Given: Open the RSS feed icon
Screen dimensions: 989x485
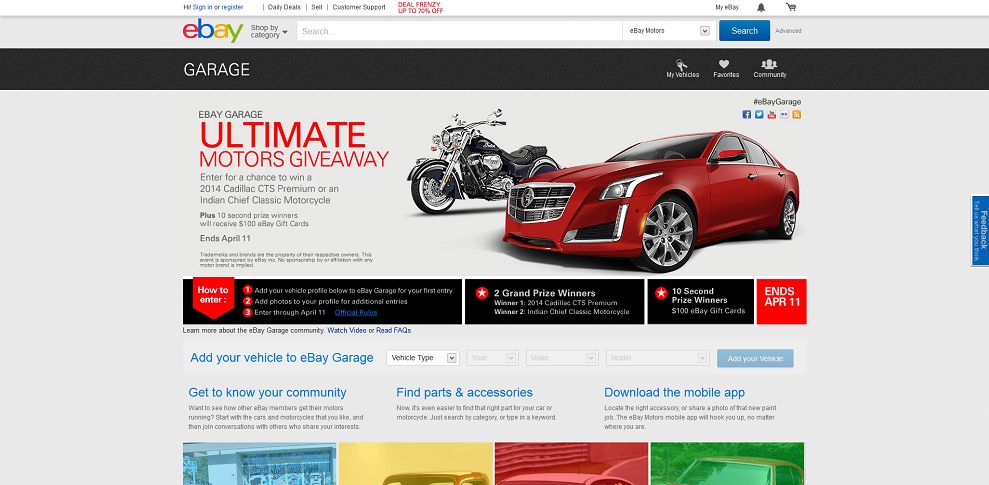Looking at the screenshot, I should (x=797, y=115).
